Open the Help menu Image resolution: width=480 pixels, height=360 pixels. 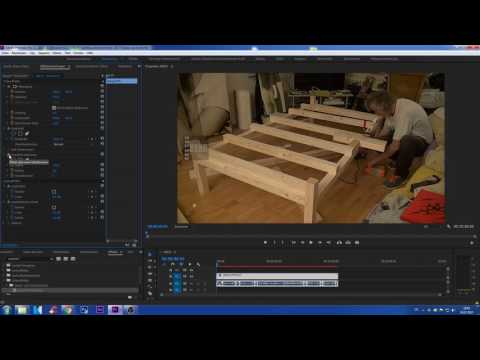pos(90,53)
